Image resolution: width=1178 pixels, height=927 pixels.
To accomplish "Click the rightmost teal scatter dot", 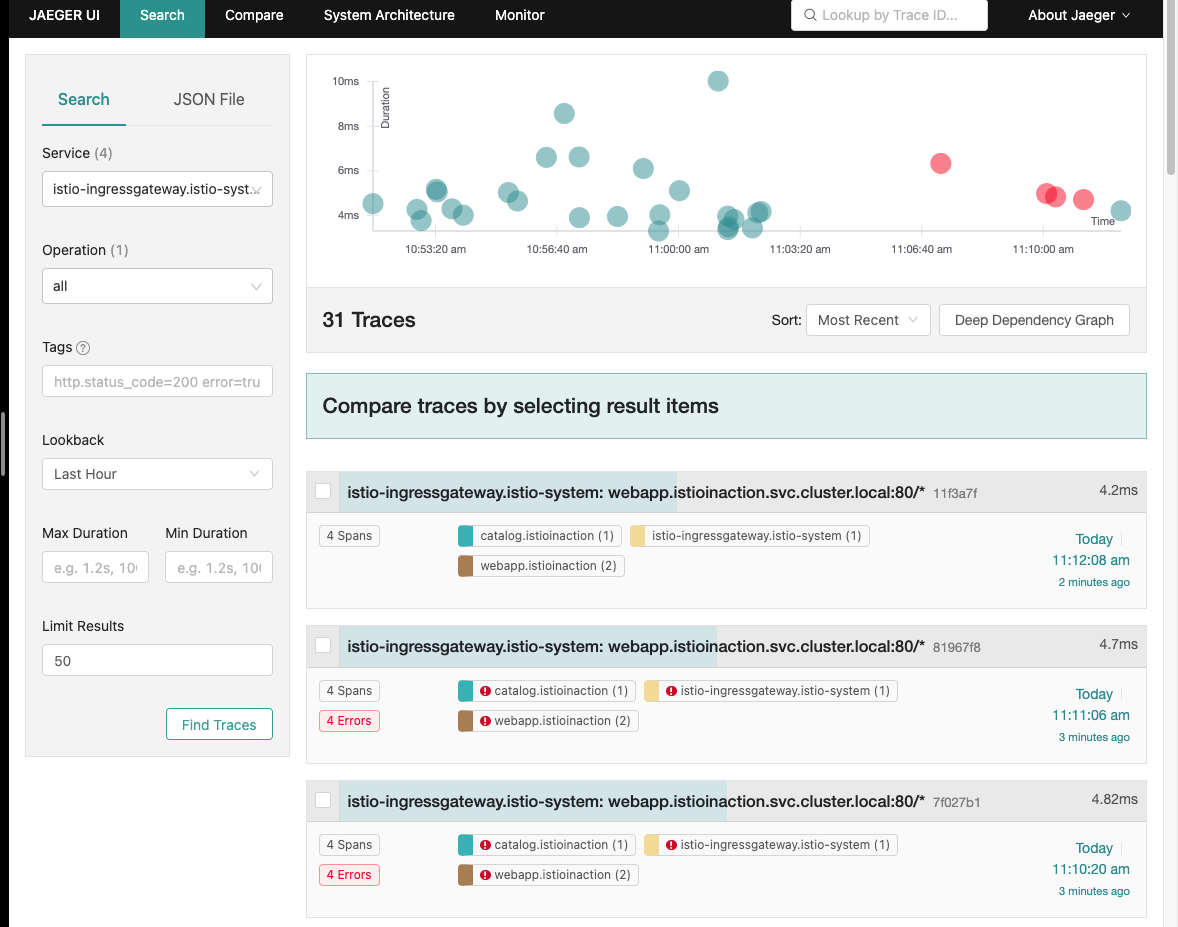I will tap(1121, 211).
